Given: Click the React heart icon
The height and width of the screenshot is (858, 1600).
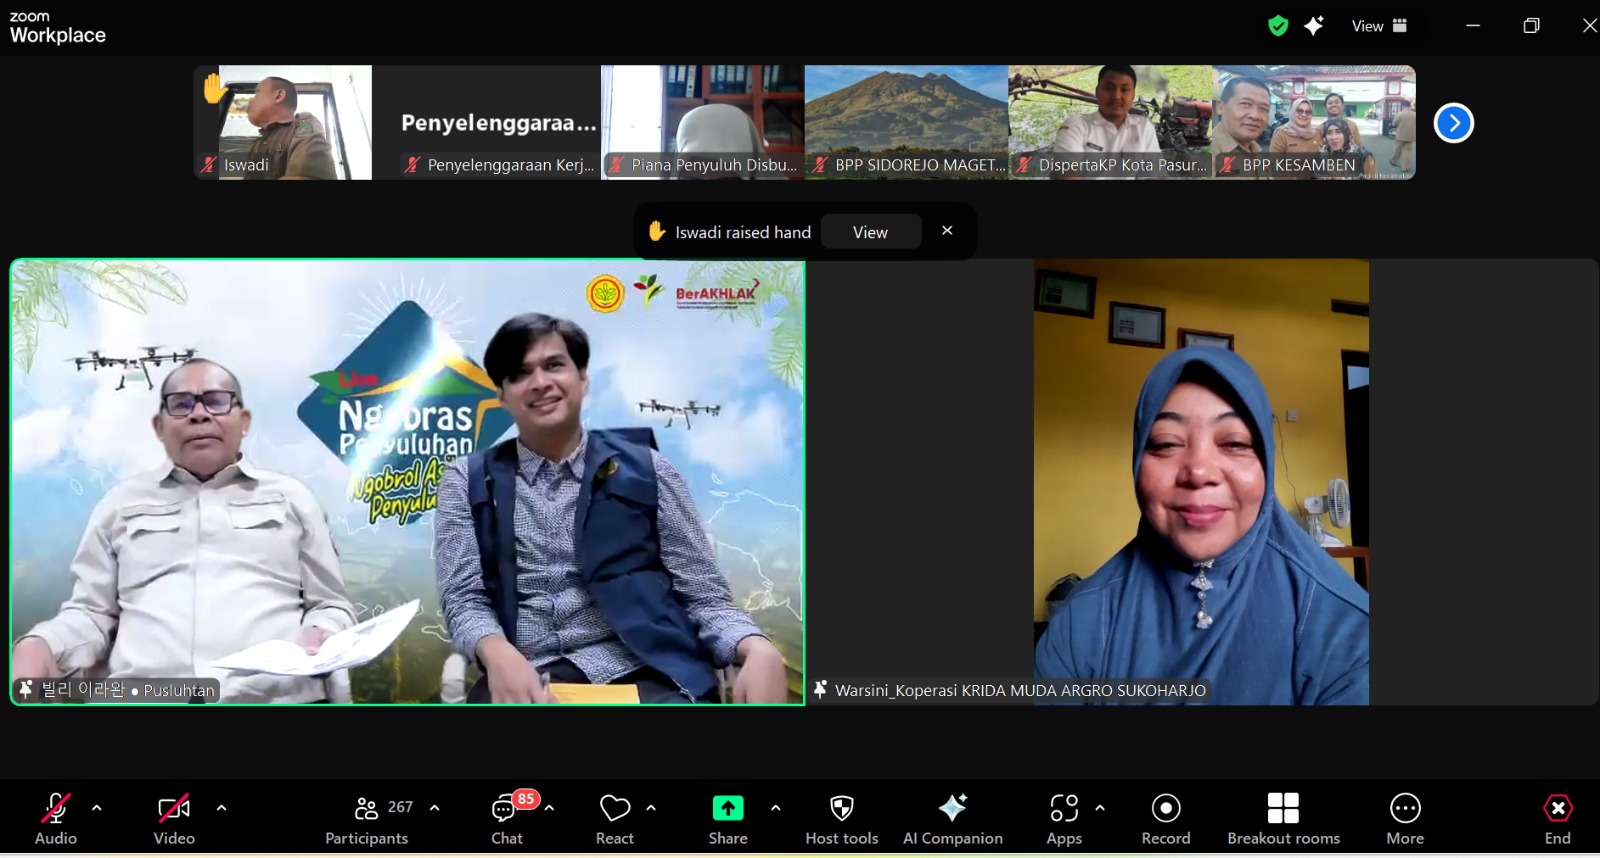Looking at the screenshot, I should [614, 819].
